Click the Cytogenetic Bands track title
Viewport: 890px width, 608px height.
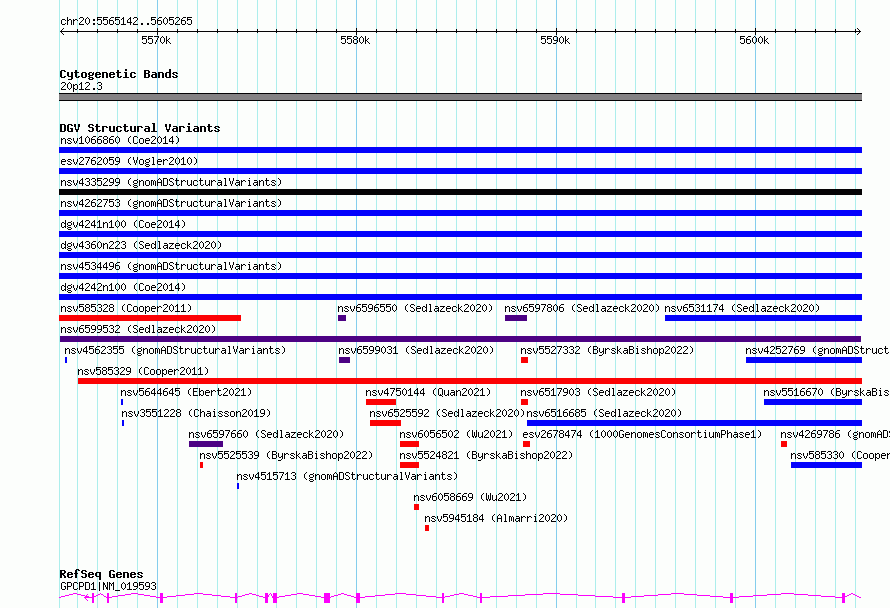pos(119,74)
